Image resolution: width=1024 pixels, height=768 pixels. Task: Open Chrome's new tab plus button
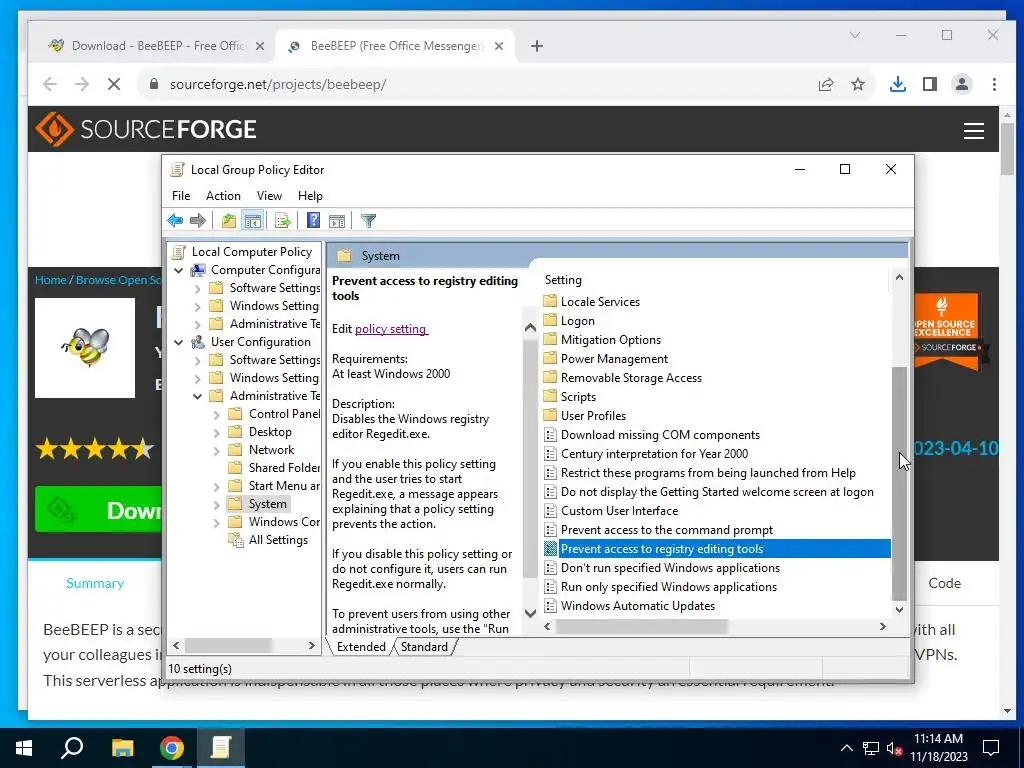coord(537,46)
